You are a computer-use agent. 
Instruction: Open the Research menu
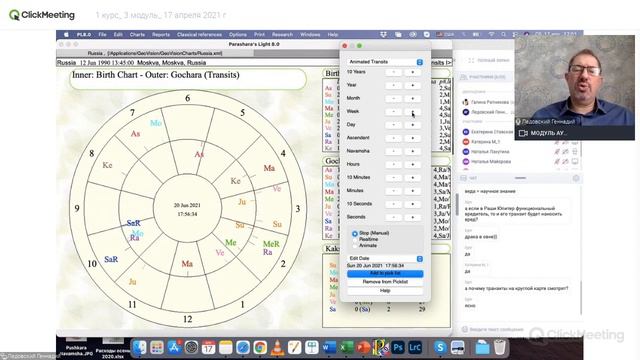[x=282, y=35]
